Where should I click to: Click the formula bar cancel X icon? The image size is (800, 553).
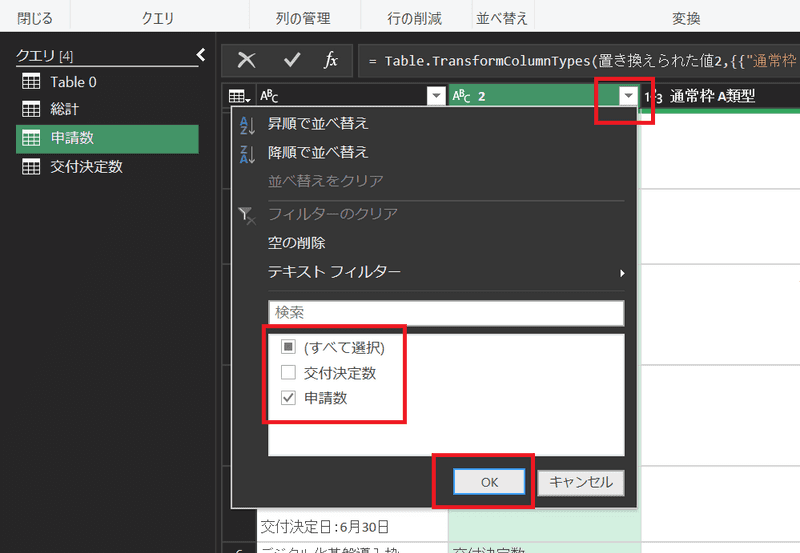click(x=246, y=60)
